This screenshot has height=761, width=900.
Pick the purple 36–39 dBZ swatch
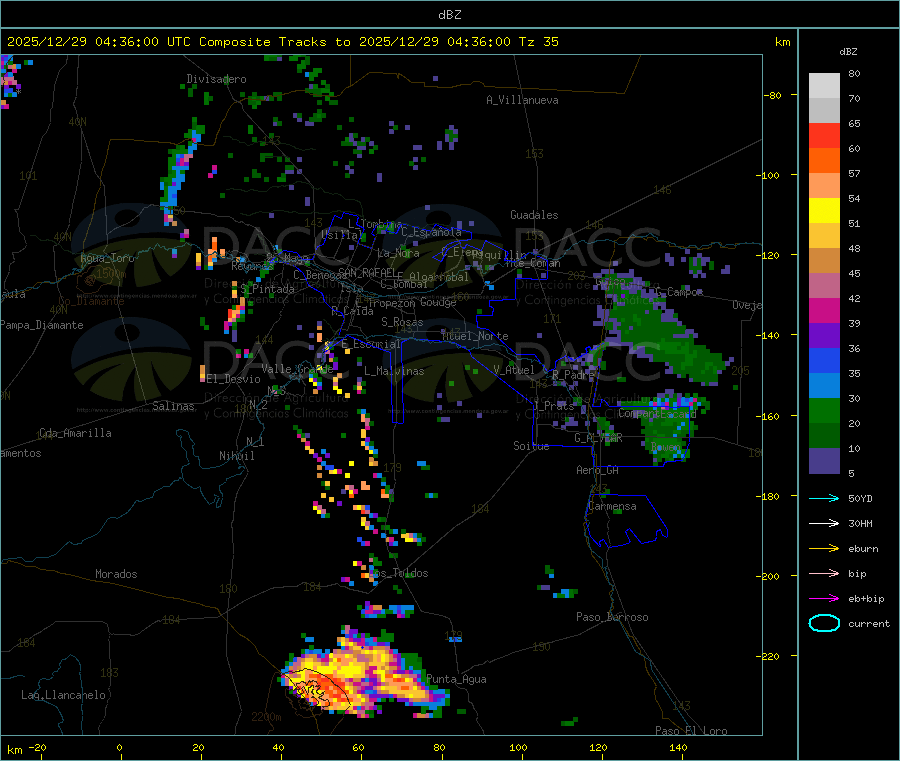coord(824,336)
